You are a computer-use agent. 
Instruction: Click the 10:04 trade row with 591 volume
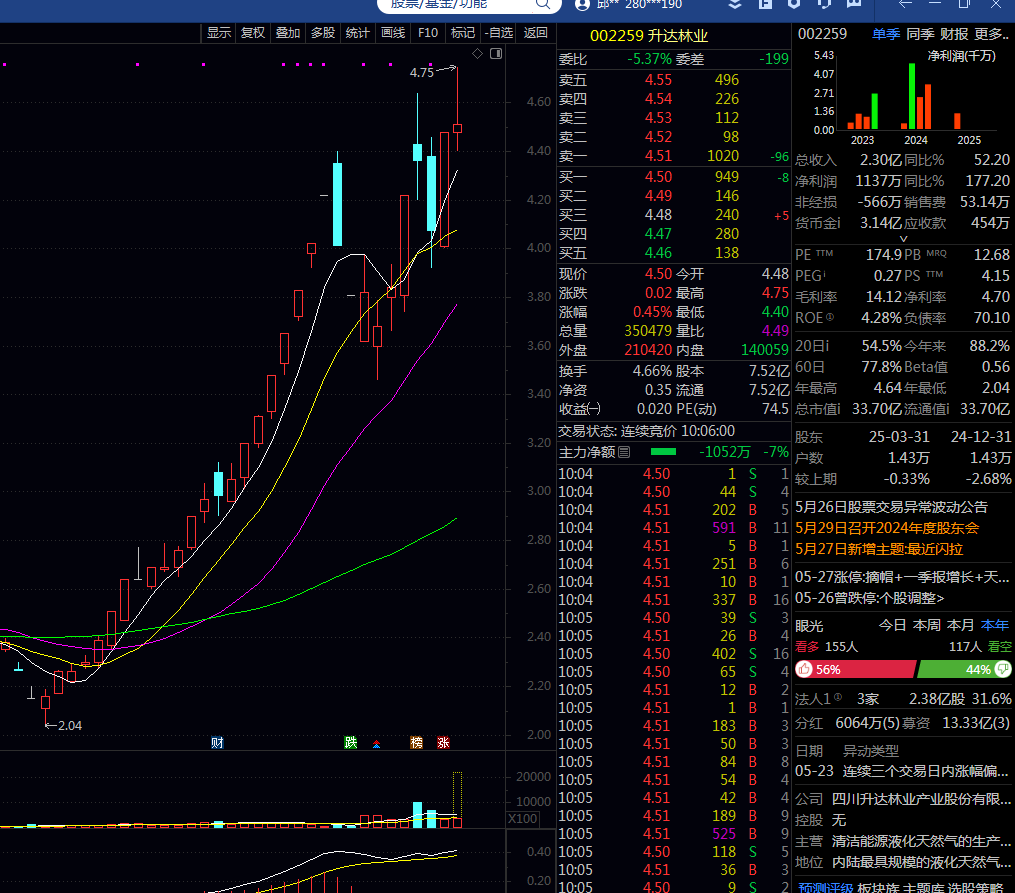(x=674, y=528)
